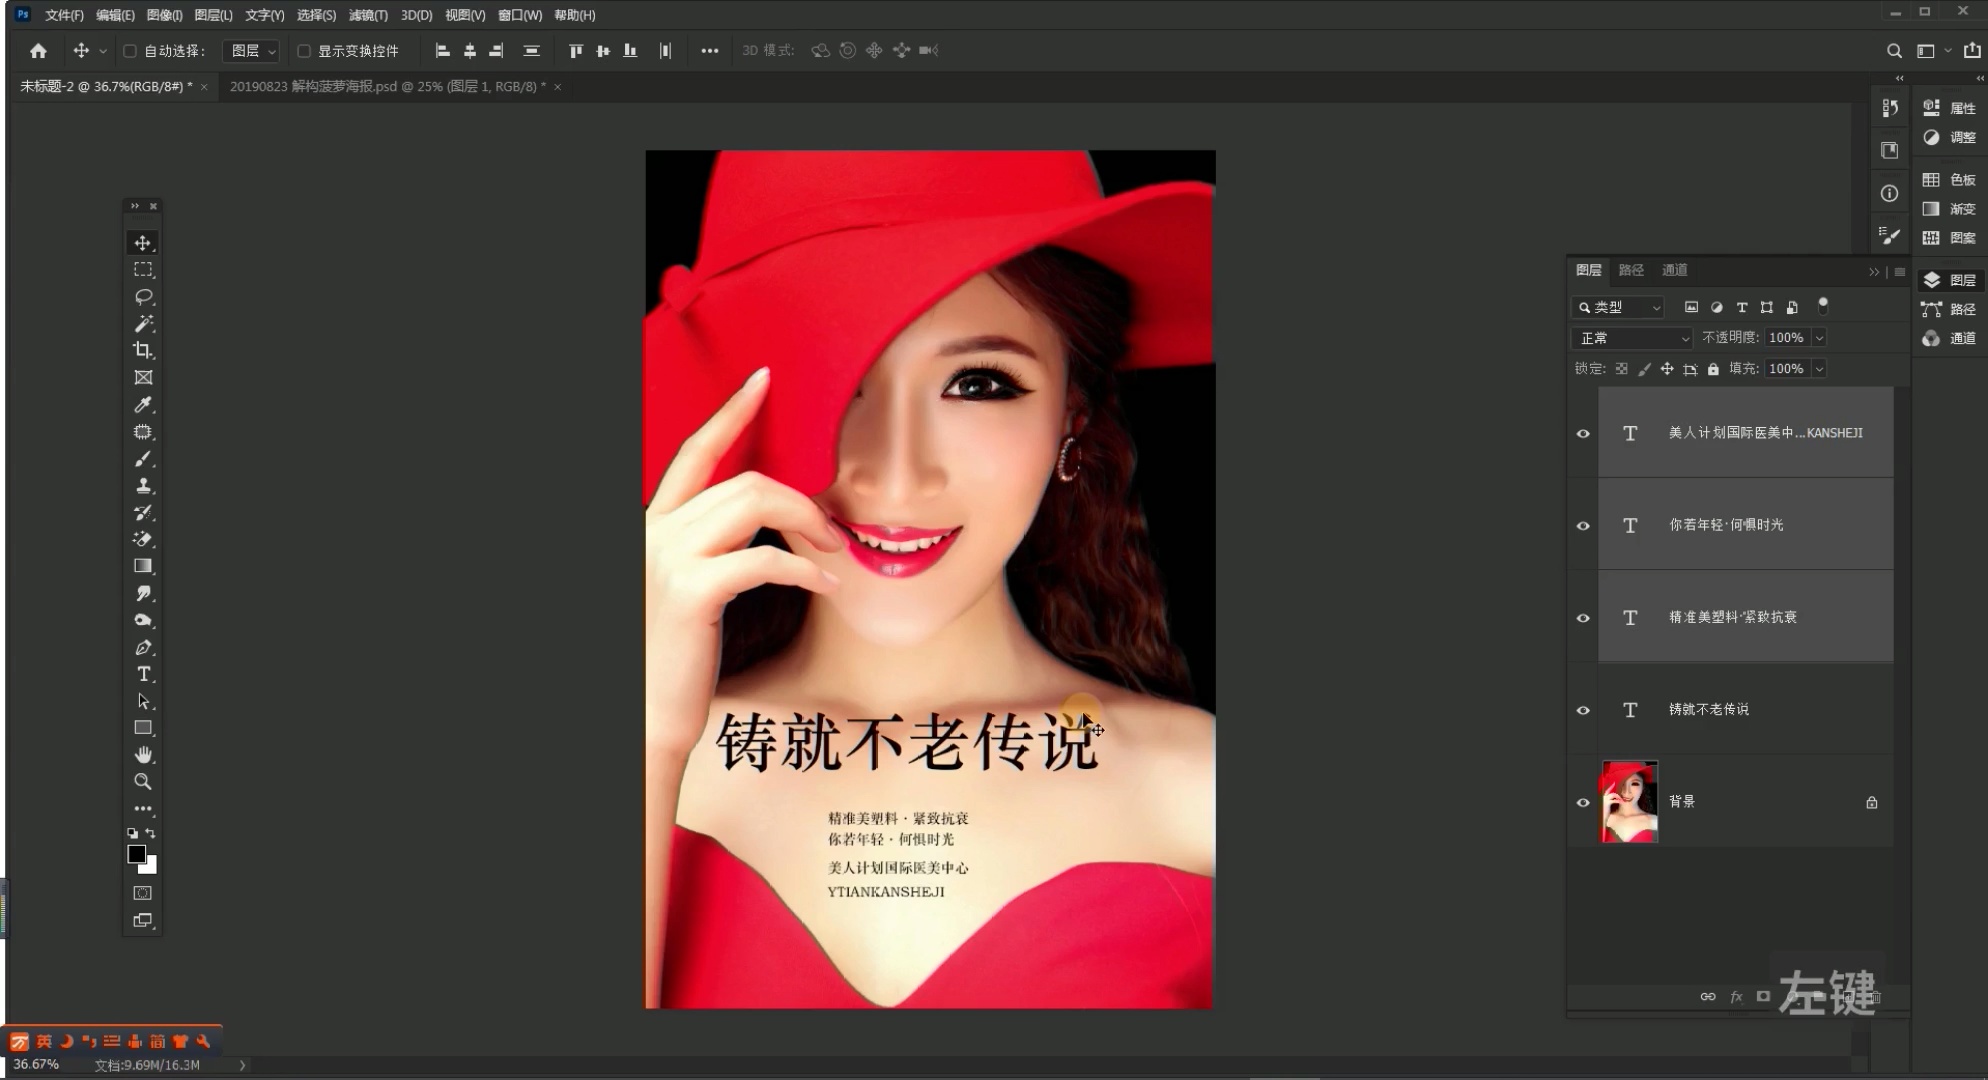Switch to the 通道 tab in the panel

[x=1673, y=269]
